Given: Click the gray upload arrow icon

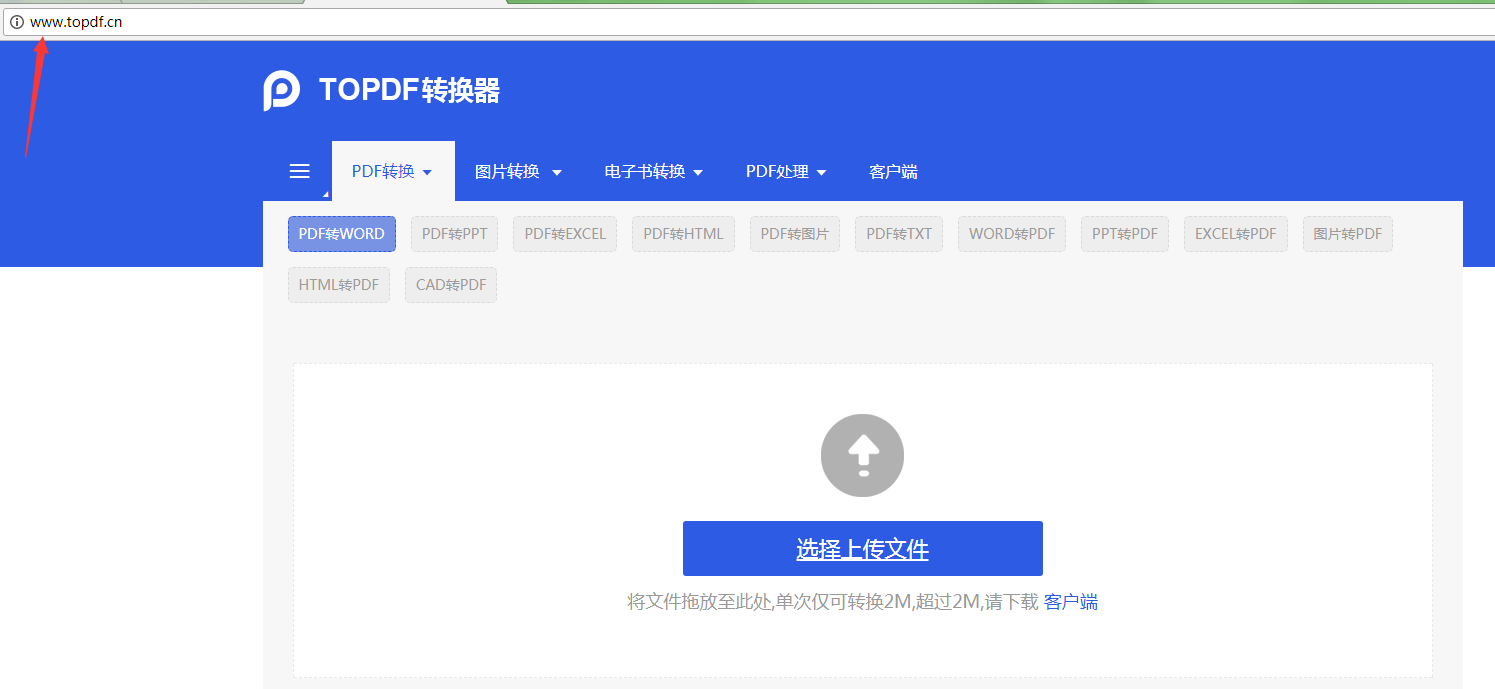Looking at the screenshot, I should [x=862, y=455].
